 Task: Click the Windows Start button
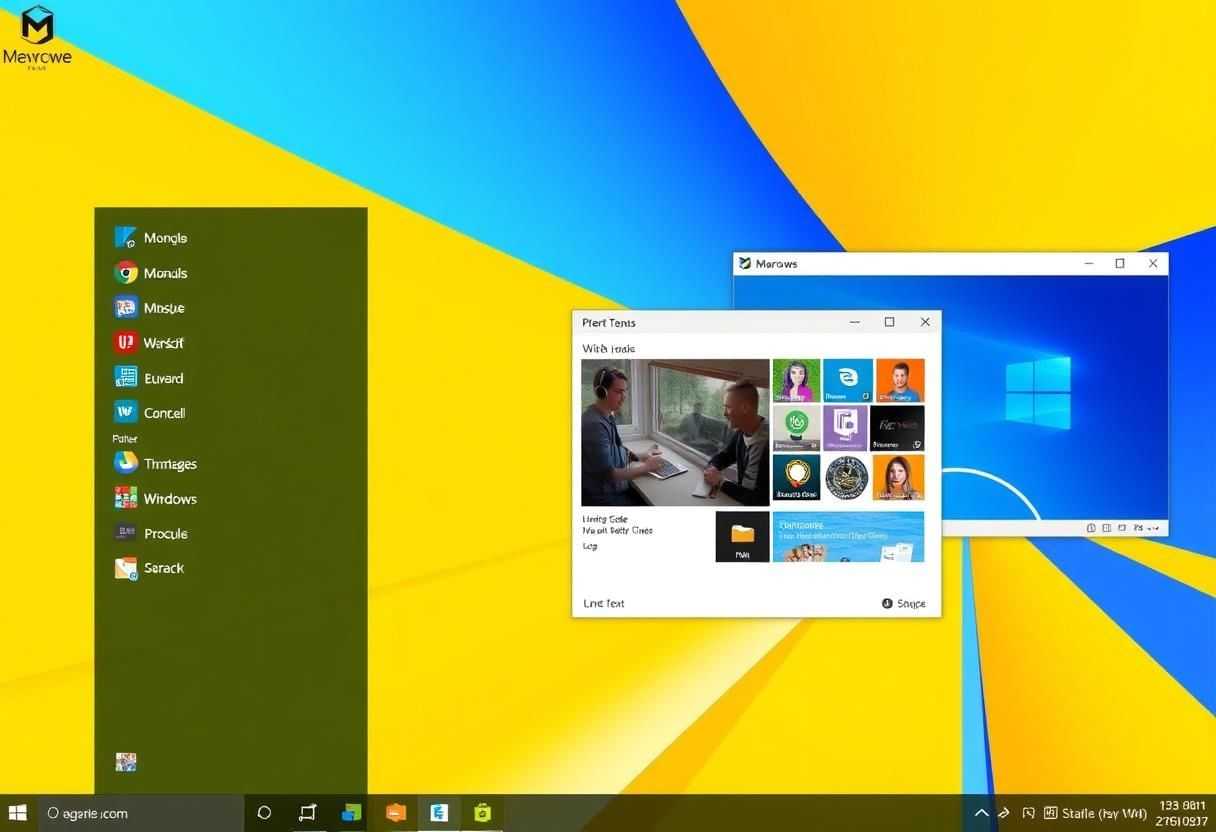(17, 813)
